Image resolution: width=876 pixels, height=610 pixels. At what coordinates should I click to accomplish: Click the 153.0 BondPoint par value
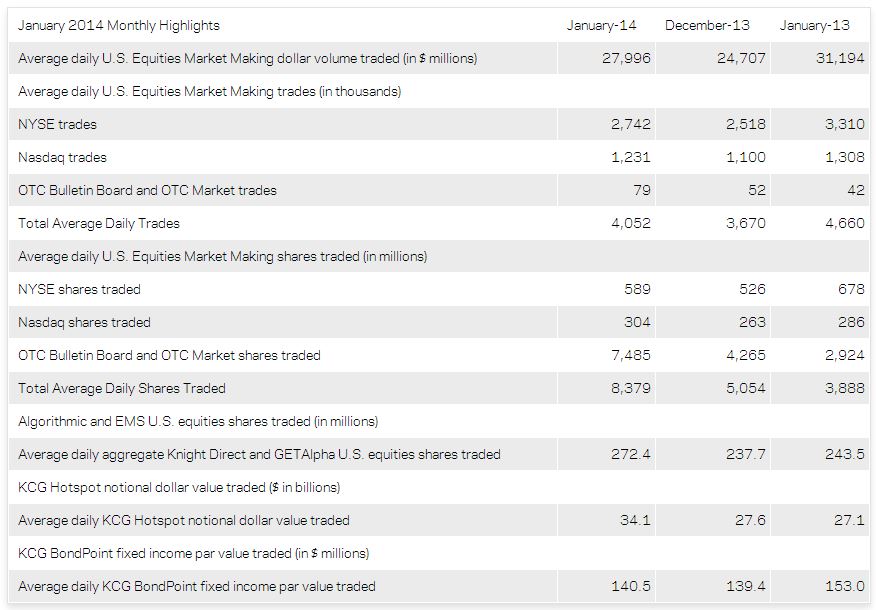pyautogui.click(x=845, y=586)
